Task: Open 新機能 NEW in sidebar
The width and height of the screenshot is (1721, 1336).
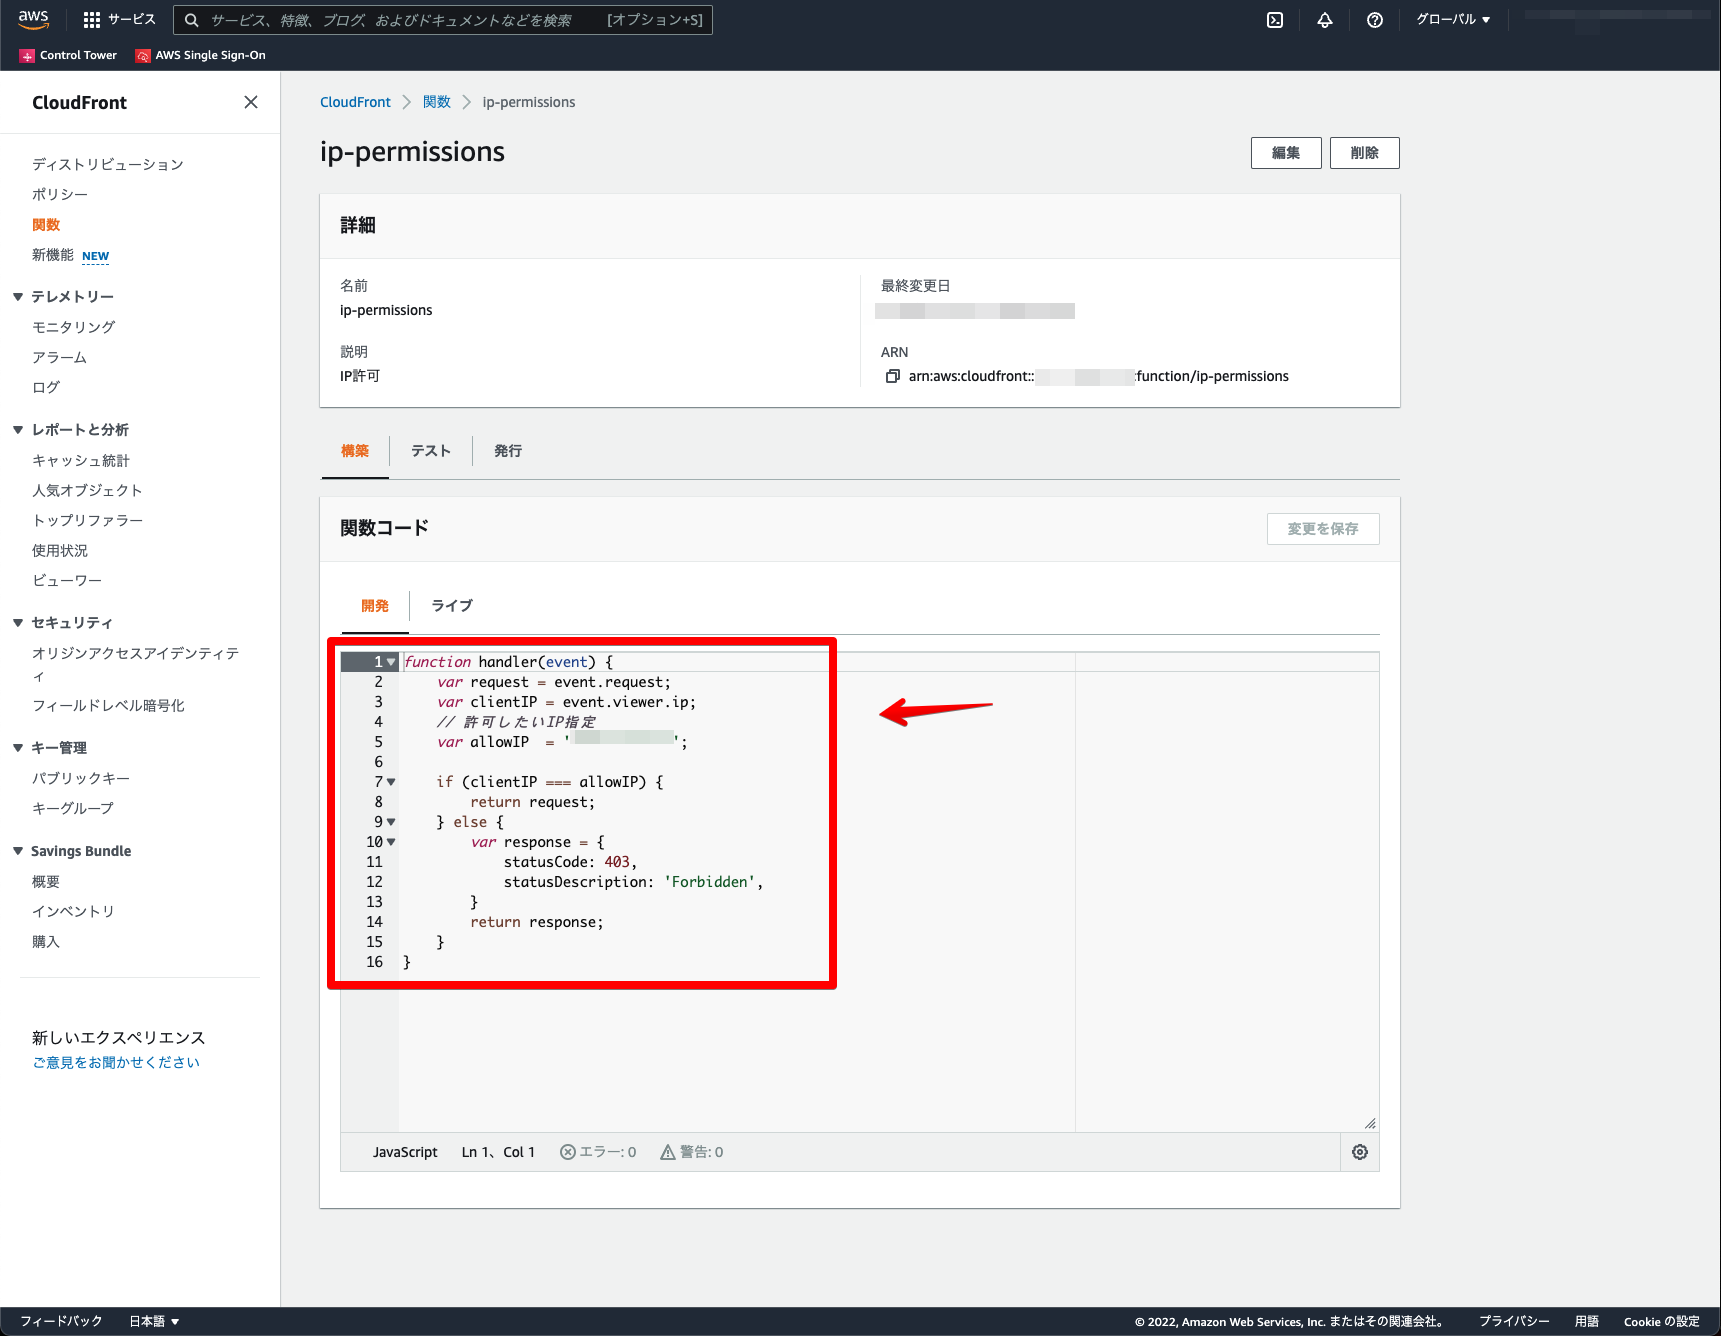Action: pos(71,255)
